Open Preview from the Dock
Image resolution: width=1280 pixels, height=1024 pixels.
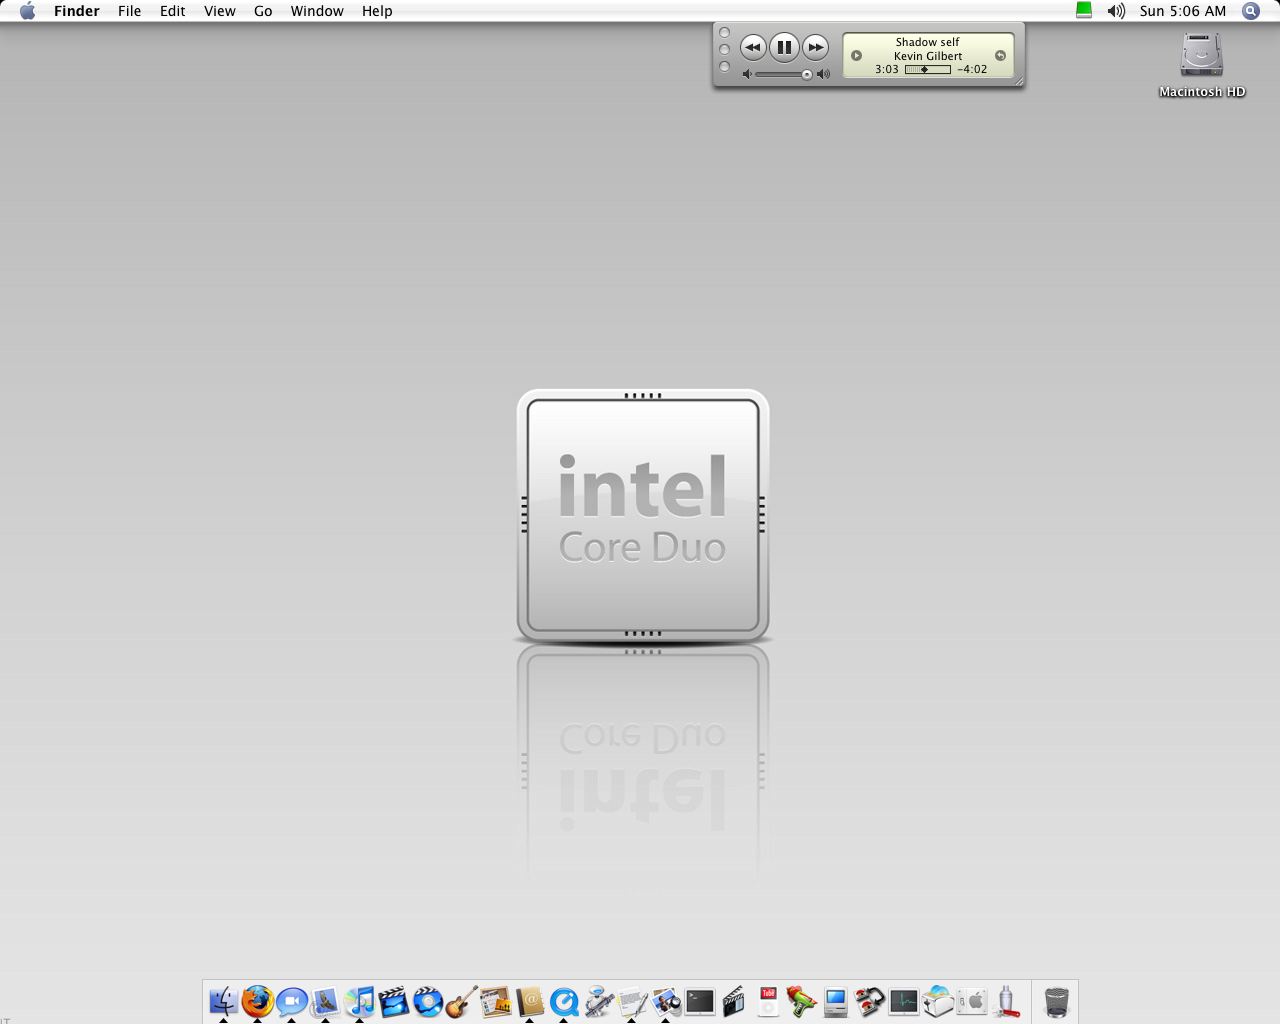tap(665, 1000)
